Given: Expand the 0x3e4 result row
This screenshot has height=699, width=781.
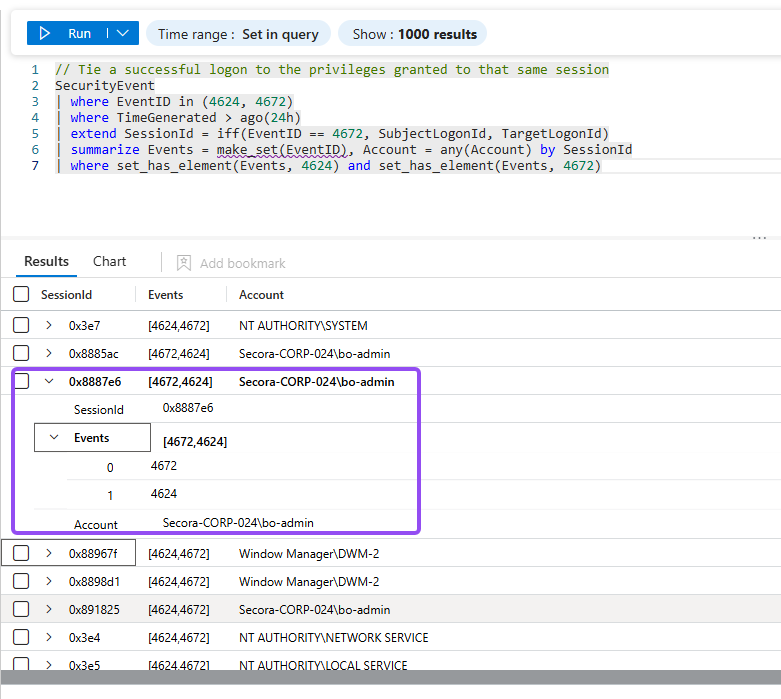Looking at the screenshot, I should pos(49,637).
